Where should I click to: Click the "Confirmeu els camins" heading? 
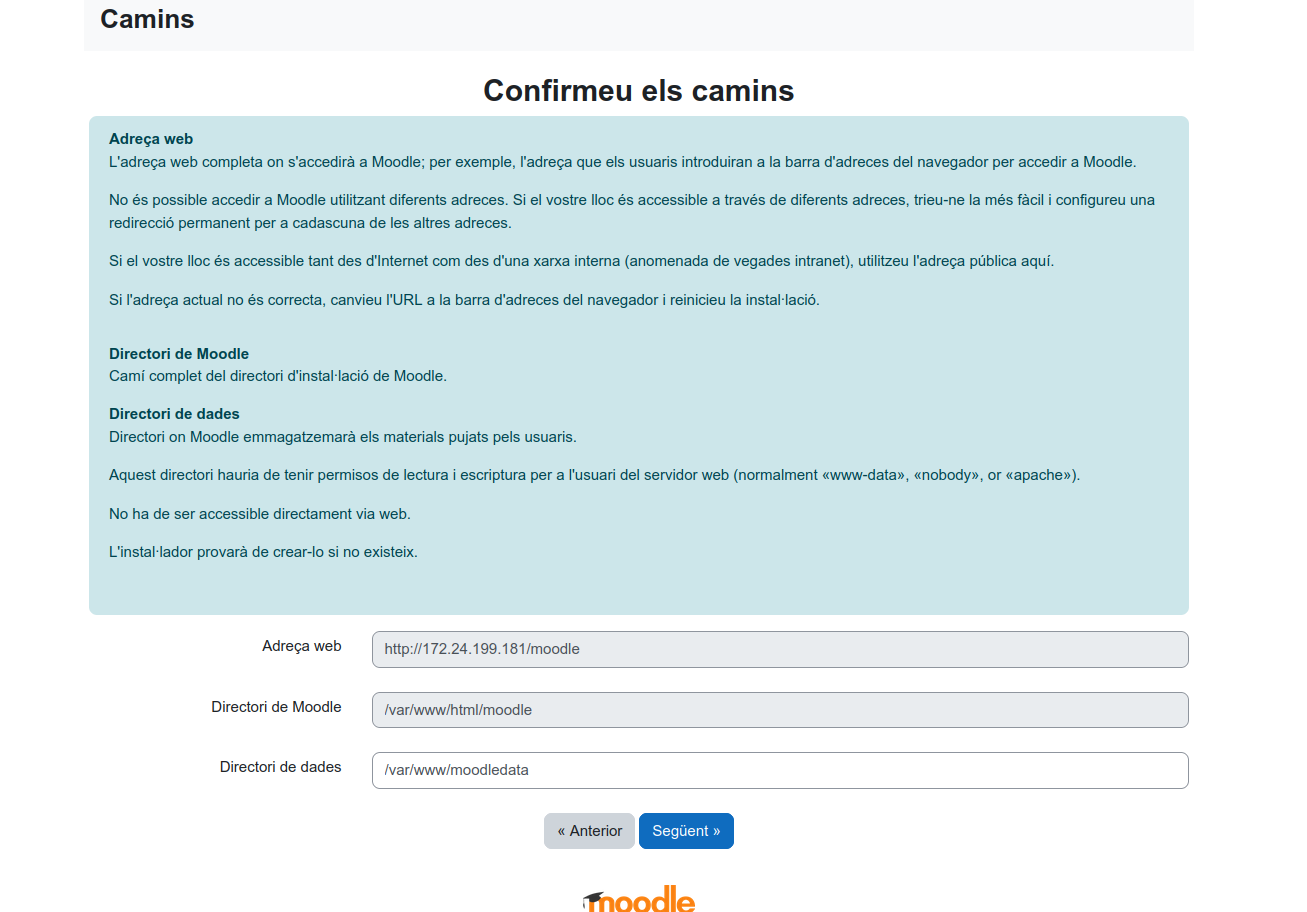click(x=639, y=91)
